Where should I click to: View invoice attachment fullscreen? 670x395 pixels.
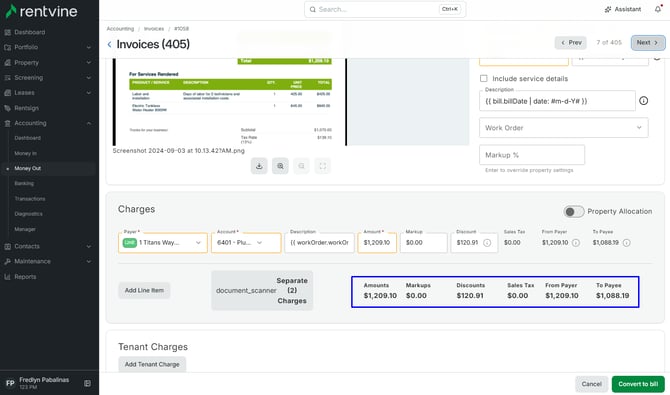(323, 166)
